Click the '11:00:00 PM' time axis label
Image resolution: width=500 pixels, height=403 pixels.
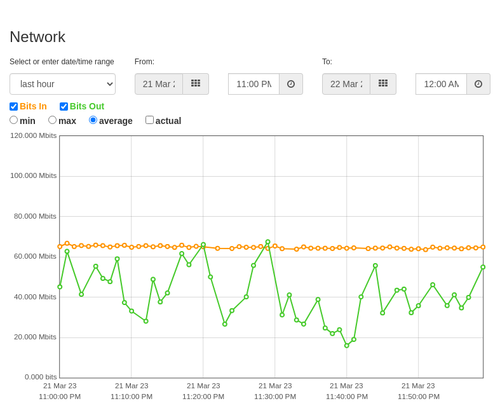click(60, 397)
